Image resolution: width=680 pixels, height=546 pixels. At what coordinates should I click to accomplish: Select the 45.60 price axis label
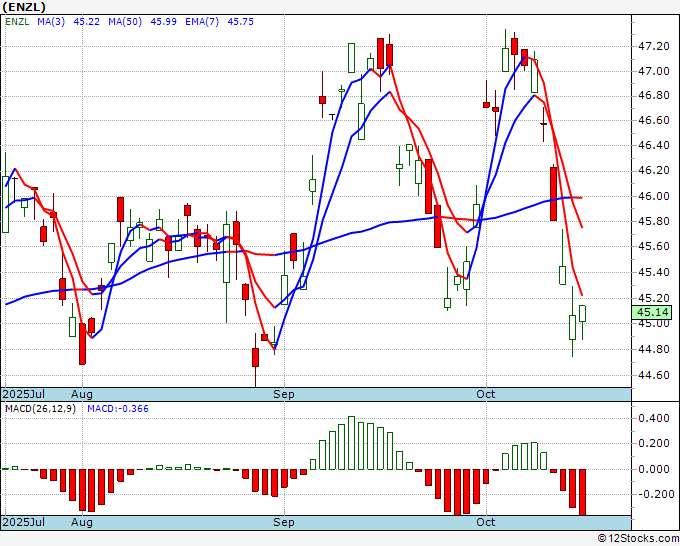point(654,246)
